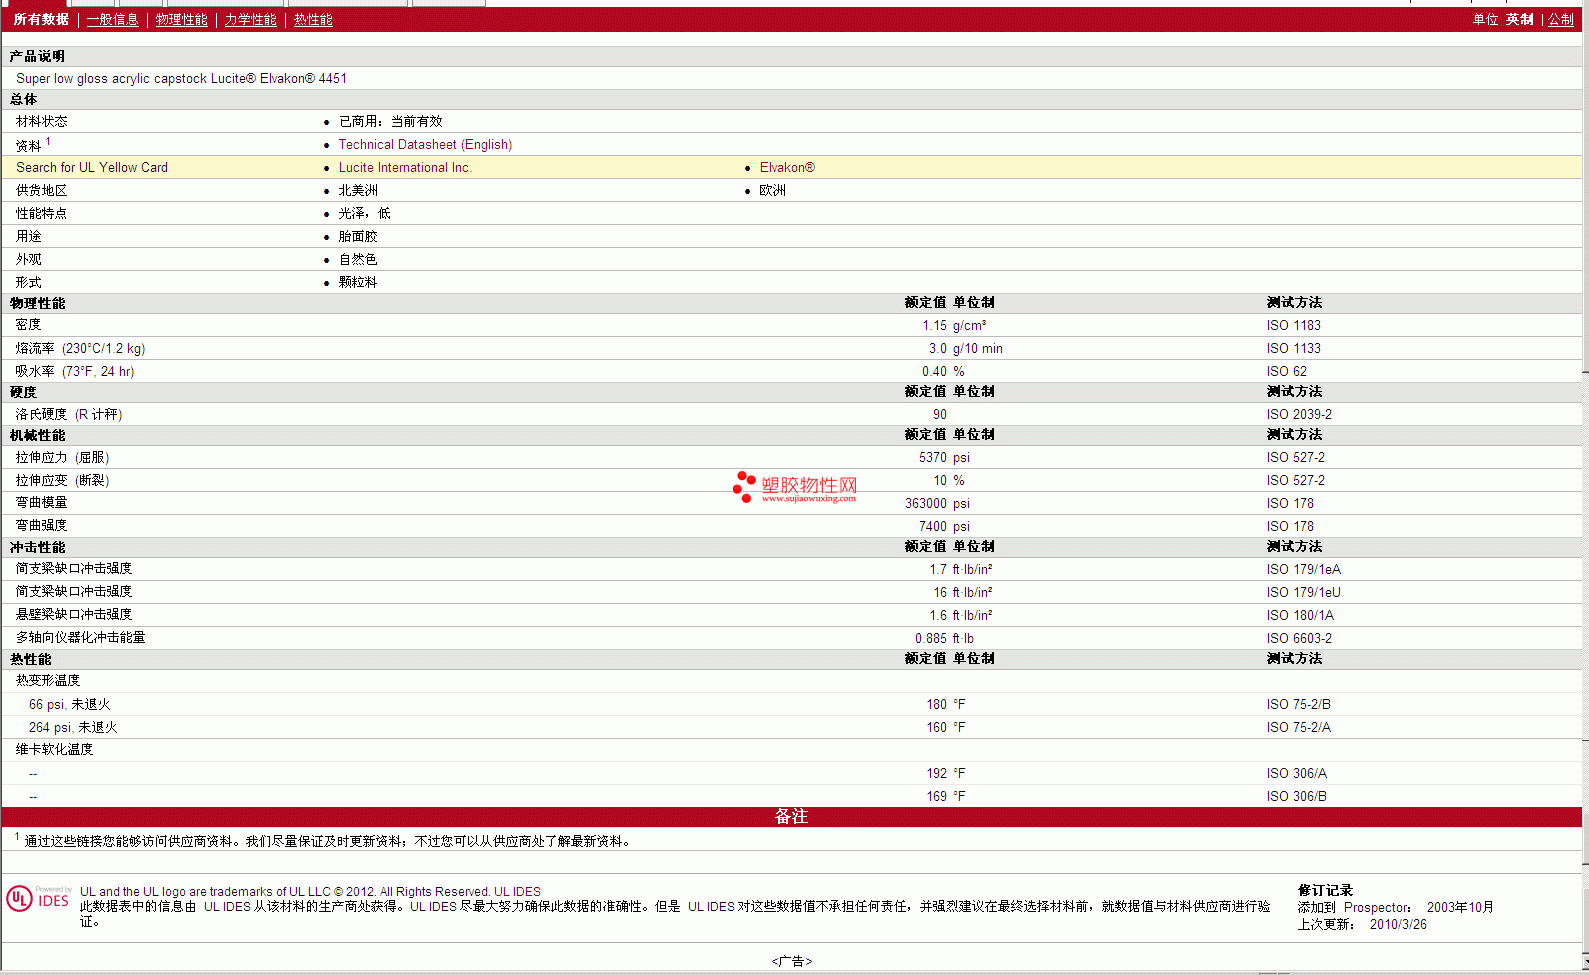The image size is (1589, 975).
Task: Open the 一般信息 tab
Action: 112,20
